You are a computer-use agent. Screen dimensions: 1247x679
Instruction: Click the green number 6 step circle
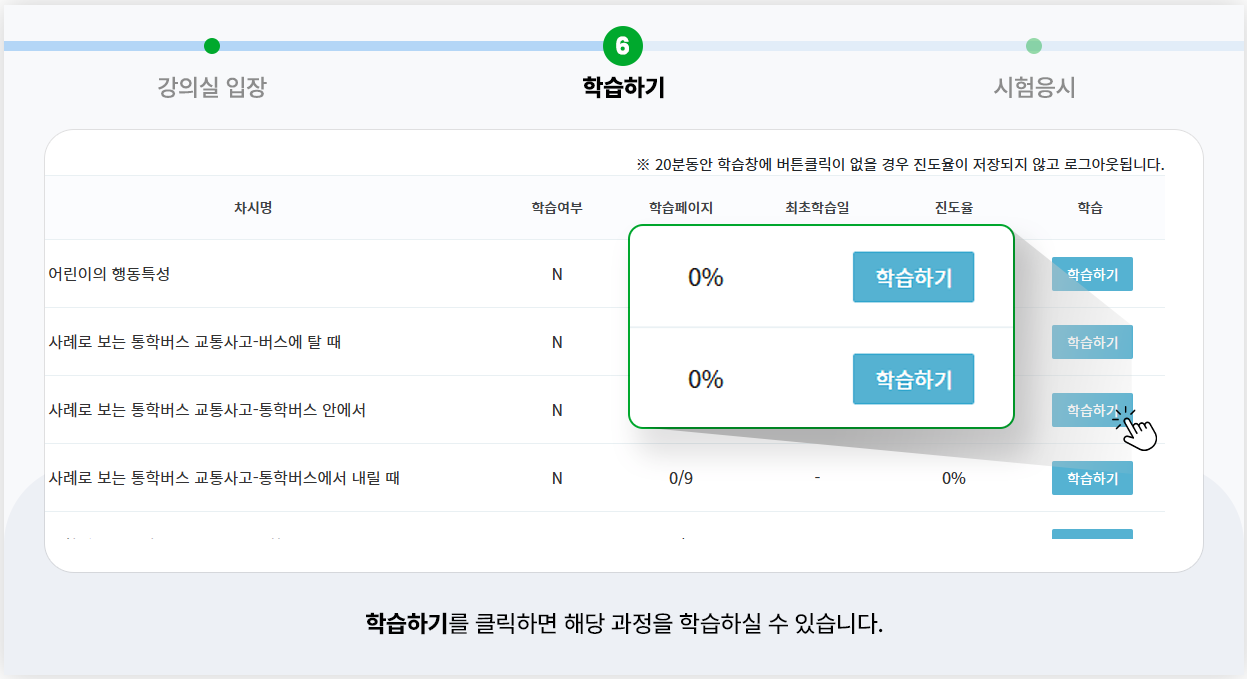[x=623, y=46]
